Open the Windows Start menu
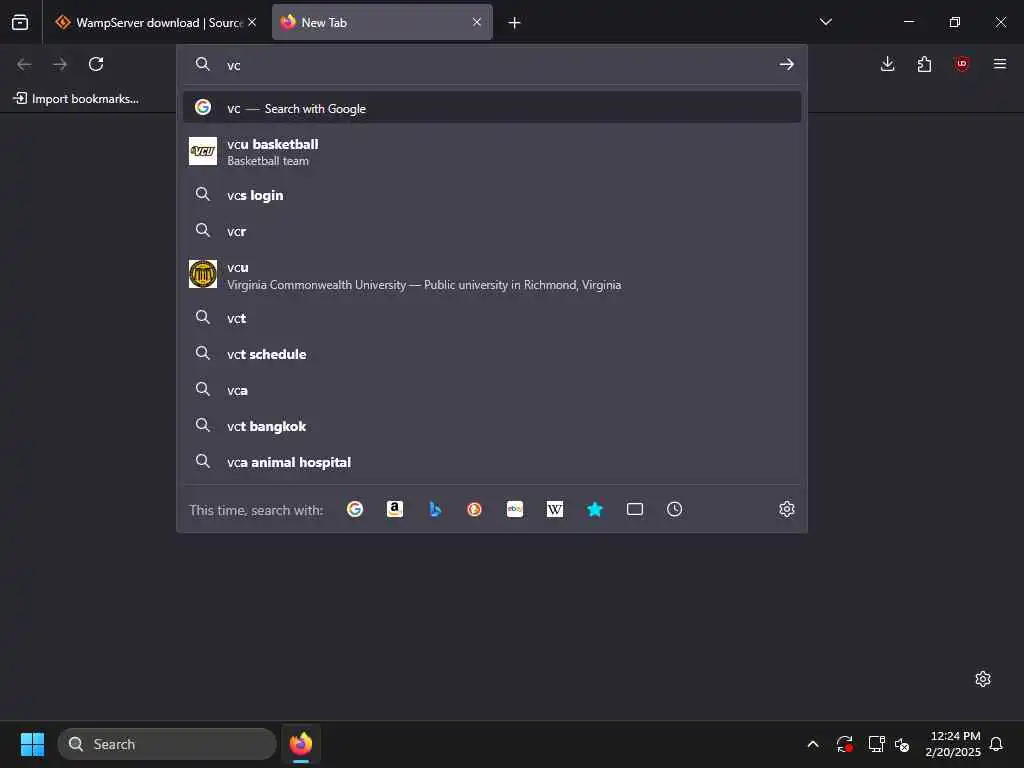This screenshot has height=768, width=1024. tap(32, 744)
